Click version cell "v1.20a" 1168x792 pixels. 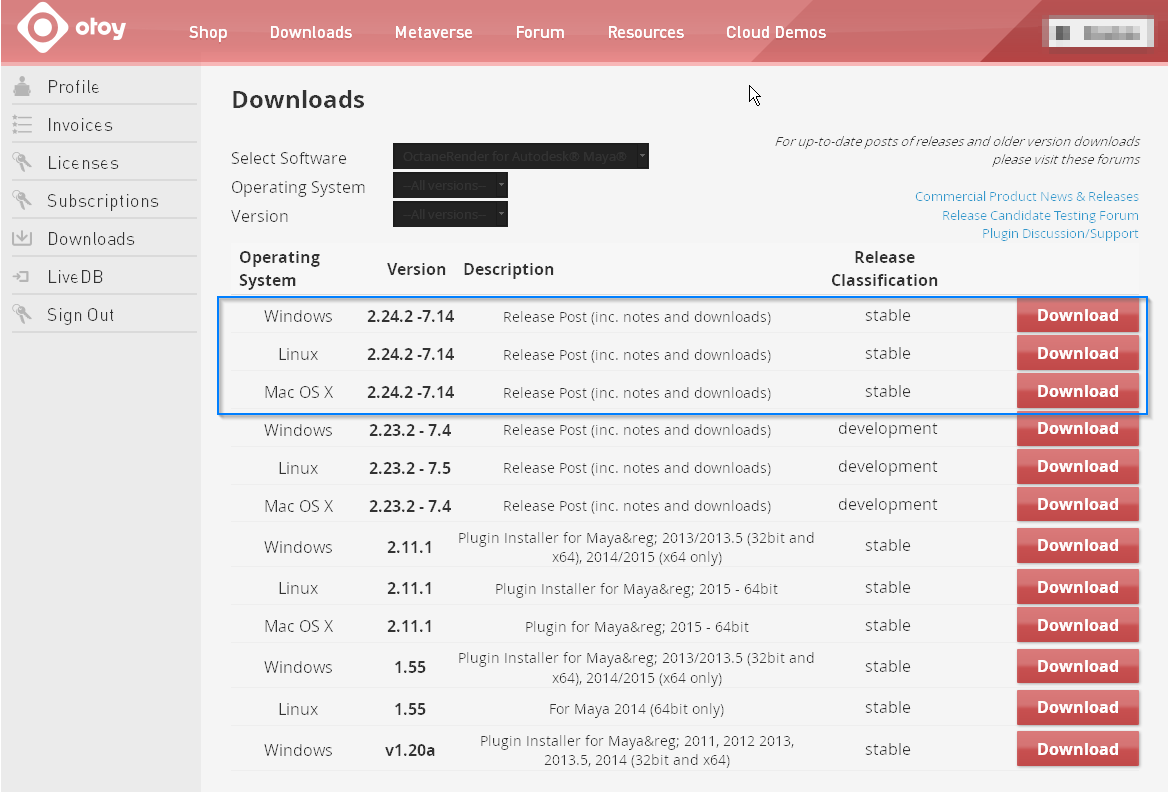410,750
